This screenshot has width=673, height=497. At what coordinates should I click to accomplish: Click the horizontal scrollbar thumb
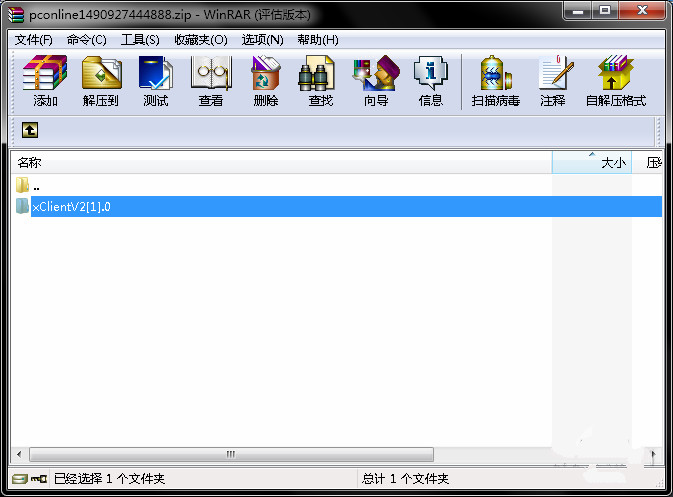[x=231, y=454]
